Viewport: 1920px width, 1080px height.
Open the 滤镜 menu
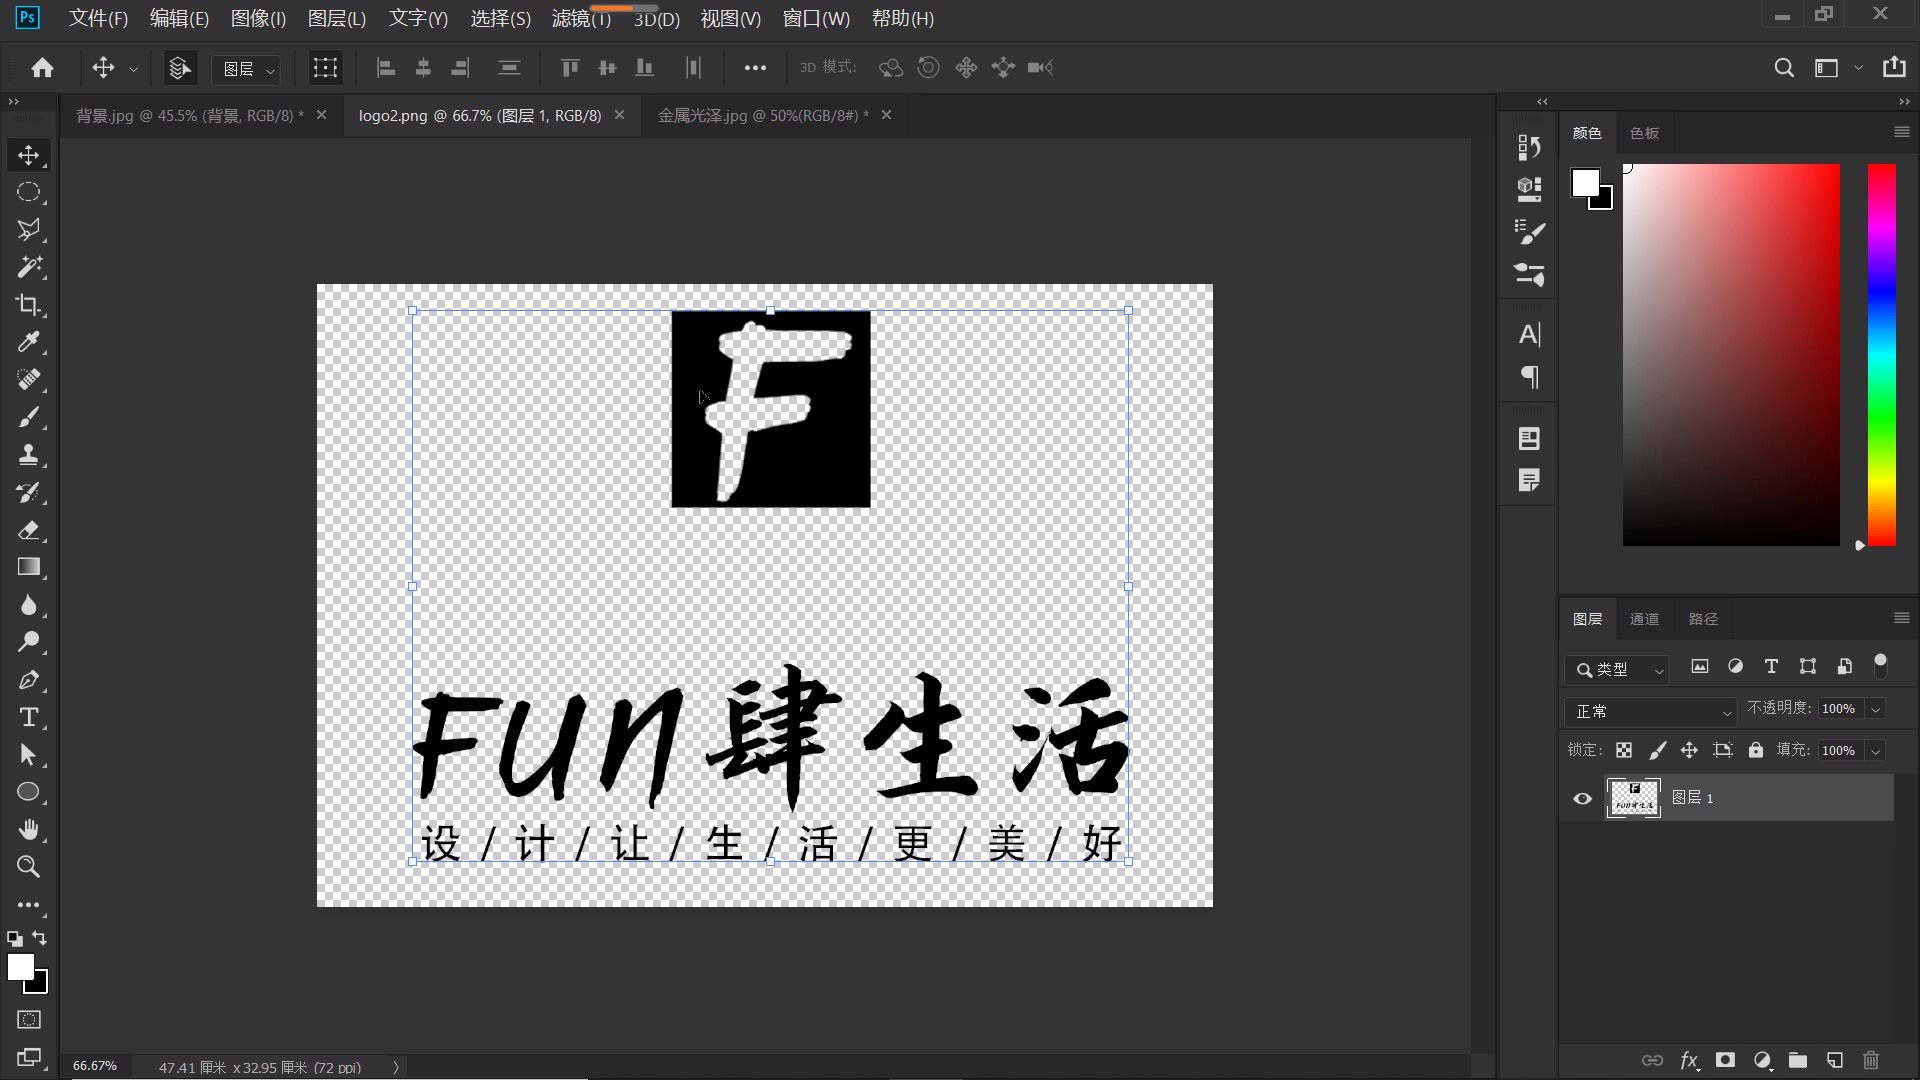(578, 18)
